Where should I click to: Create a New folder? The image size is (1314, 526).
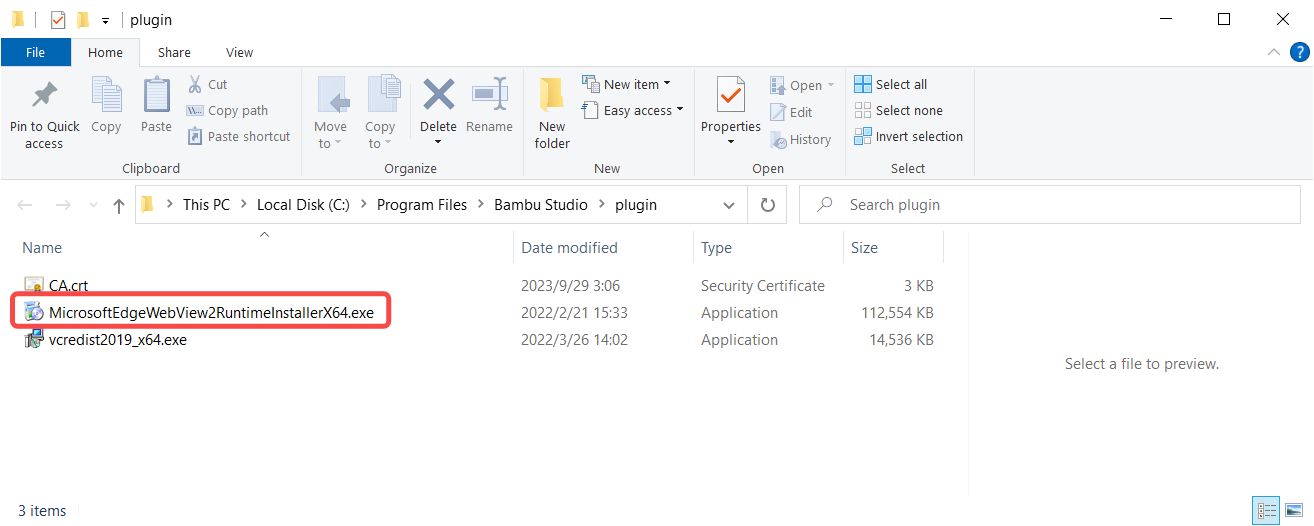tap(552, 113)
